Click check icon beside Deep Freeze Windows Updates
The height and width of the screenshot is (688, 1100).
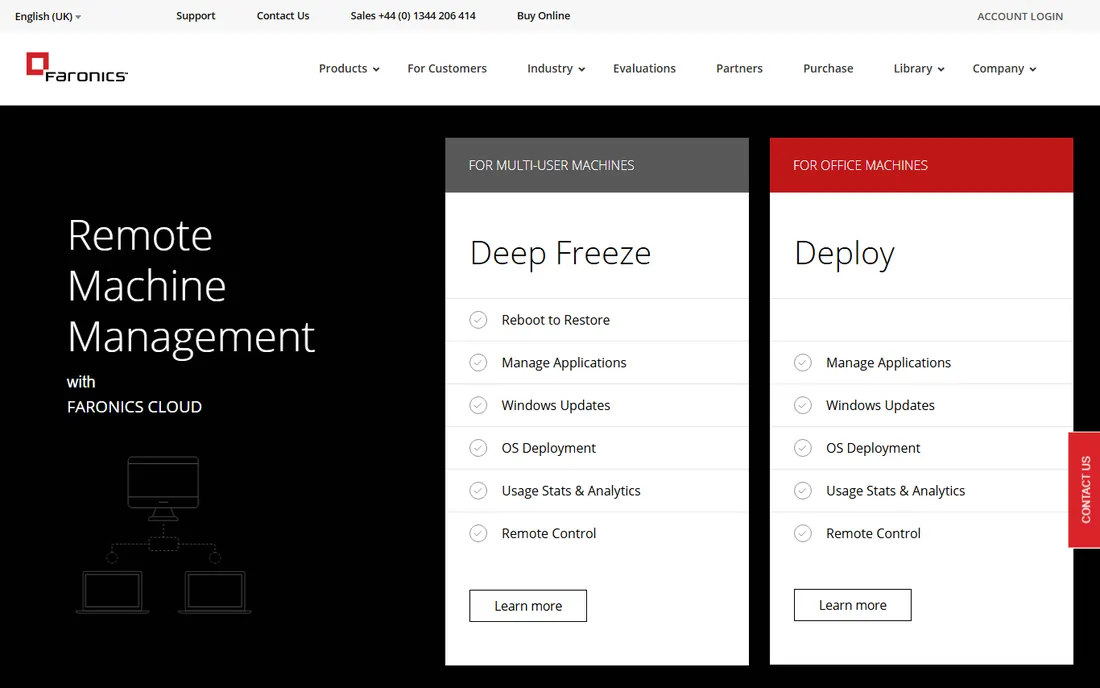tap(478, 405)
